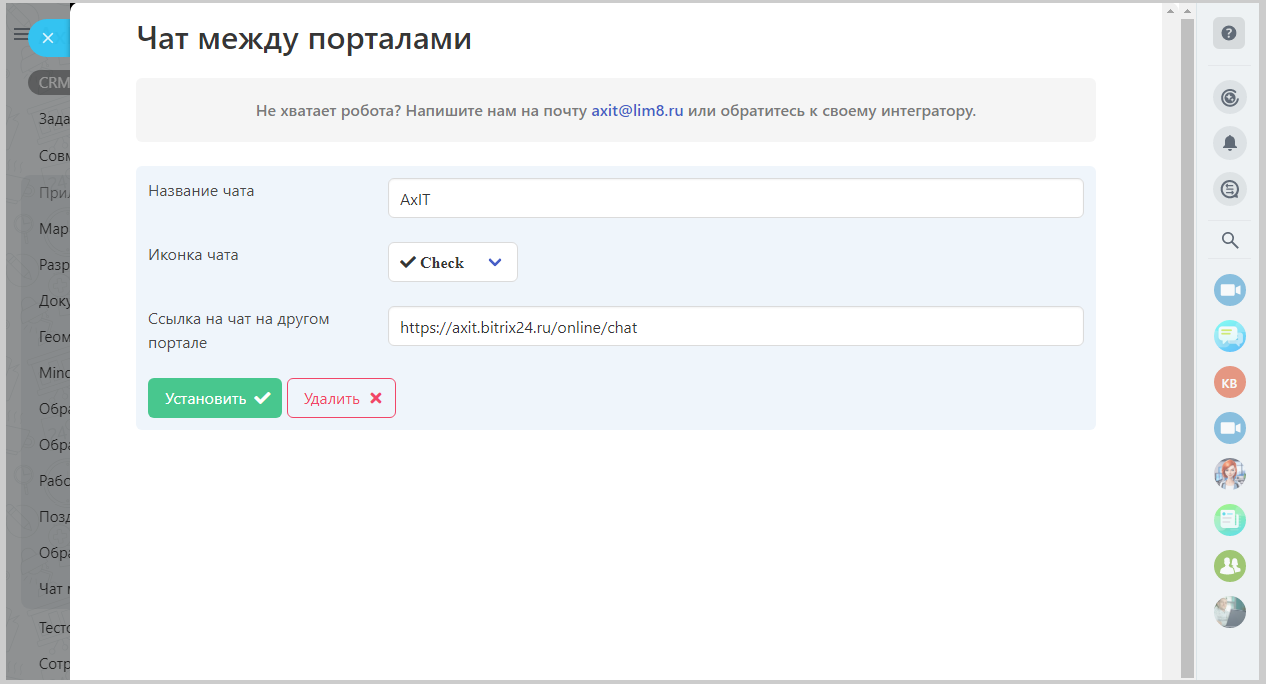Image resolution: width=1266 pixels, height=684 pixels.
Task: Open the swirl icon above the bell
Action: 1229,97
